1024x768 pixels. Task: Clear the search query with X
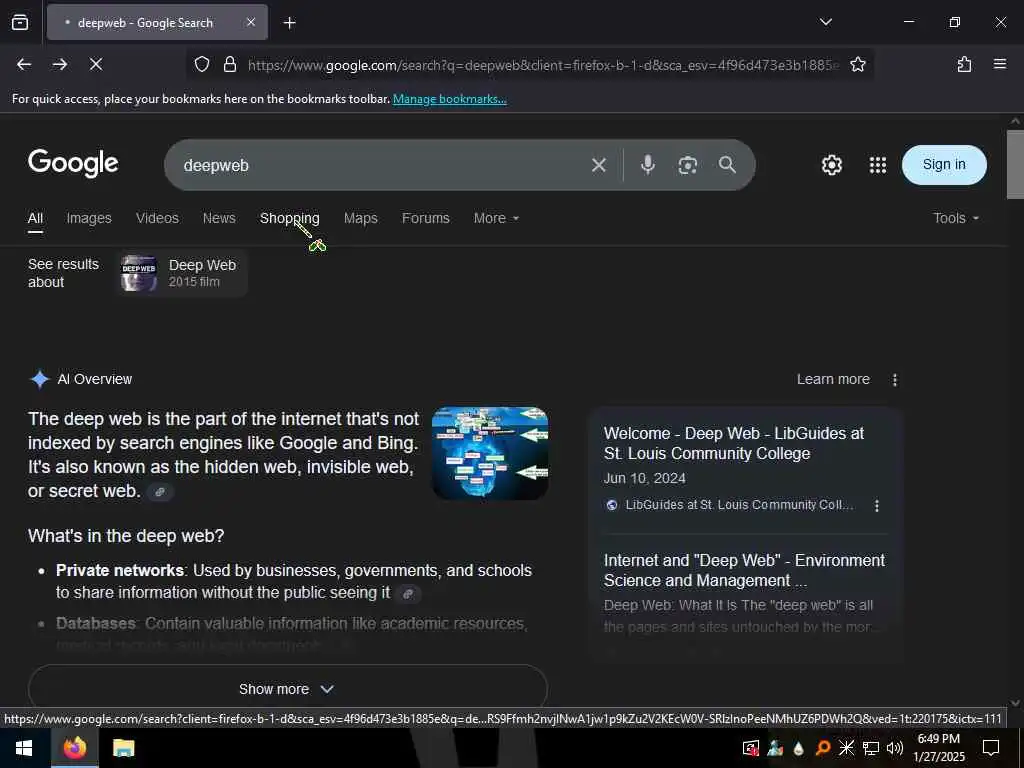(598, 165)
